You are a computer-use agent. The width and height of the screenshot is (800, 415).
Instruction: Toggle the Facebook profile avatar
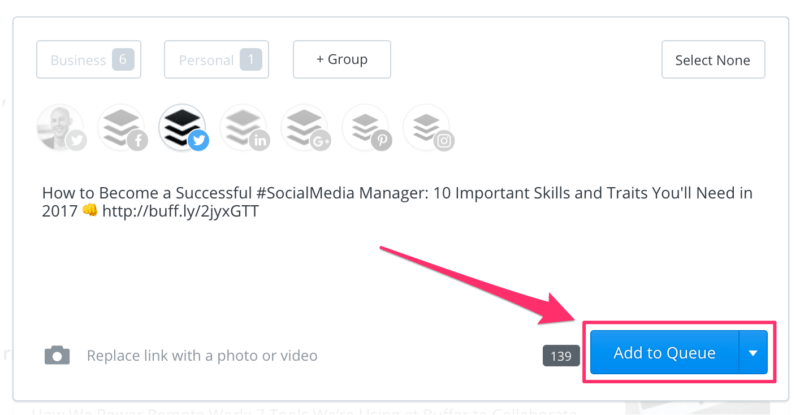coord(122,128)
